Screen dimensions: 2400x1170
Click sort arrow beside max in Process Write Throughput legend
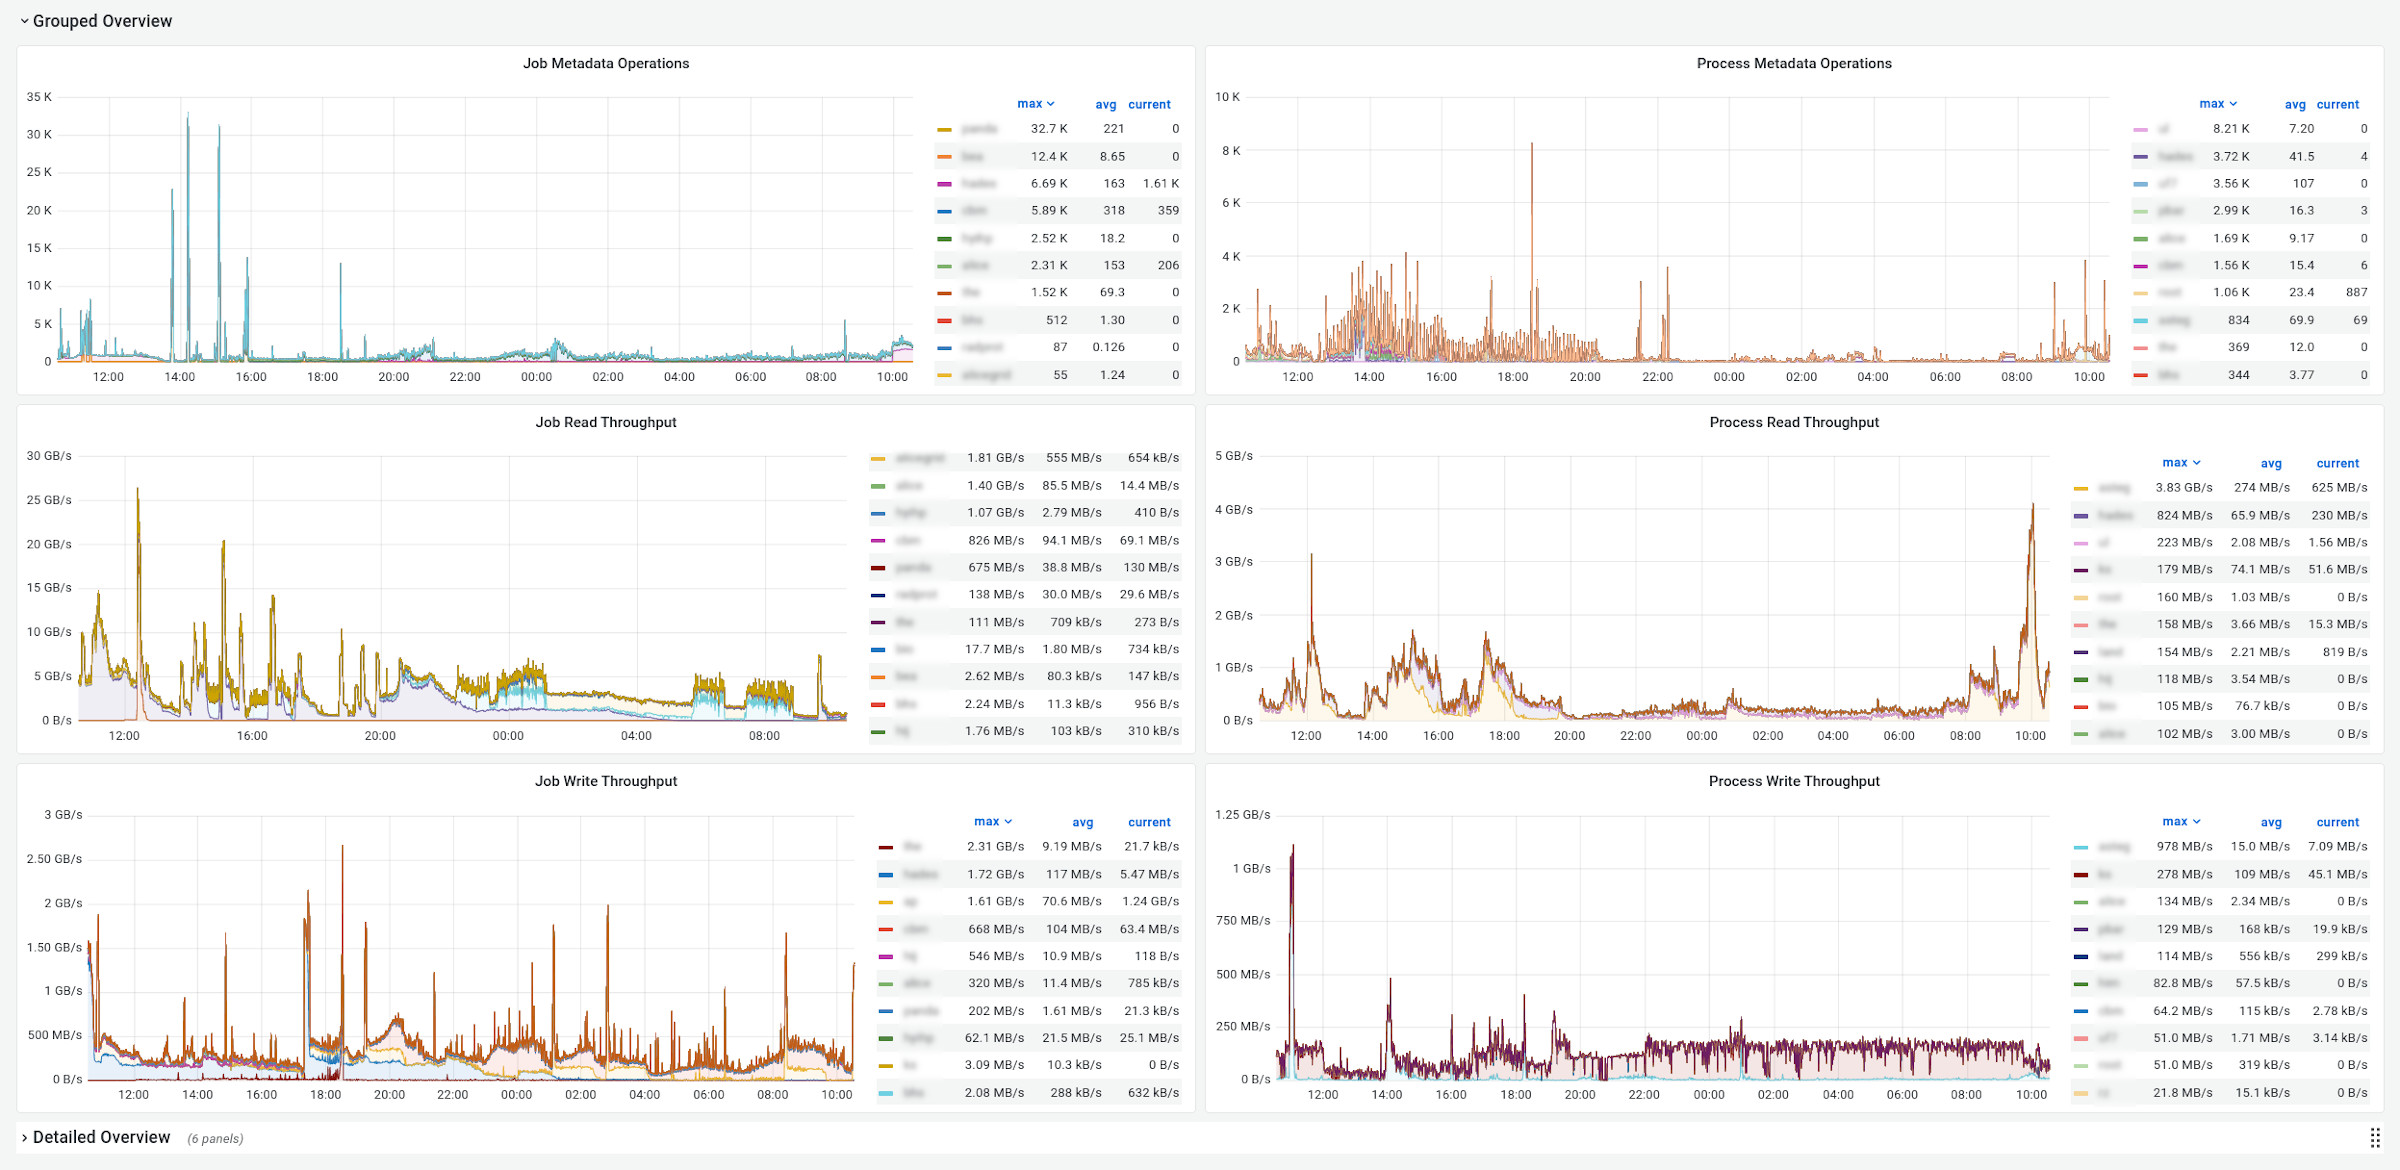pos(2197,822)
